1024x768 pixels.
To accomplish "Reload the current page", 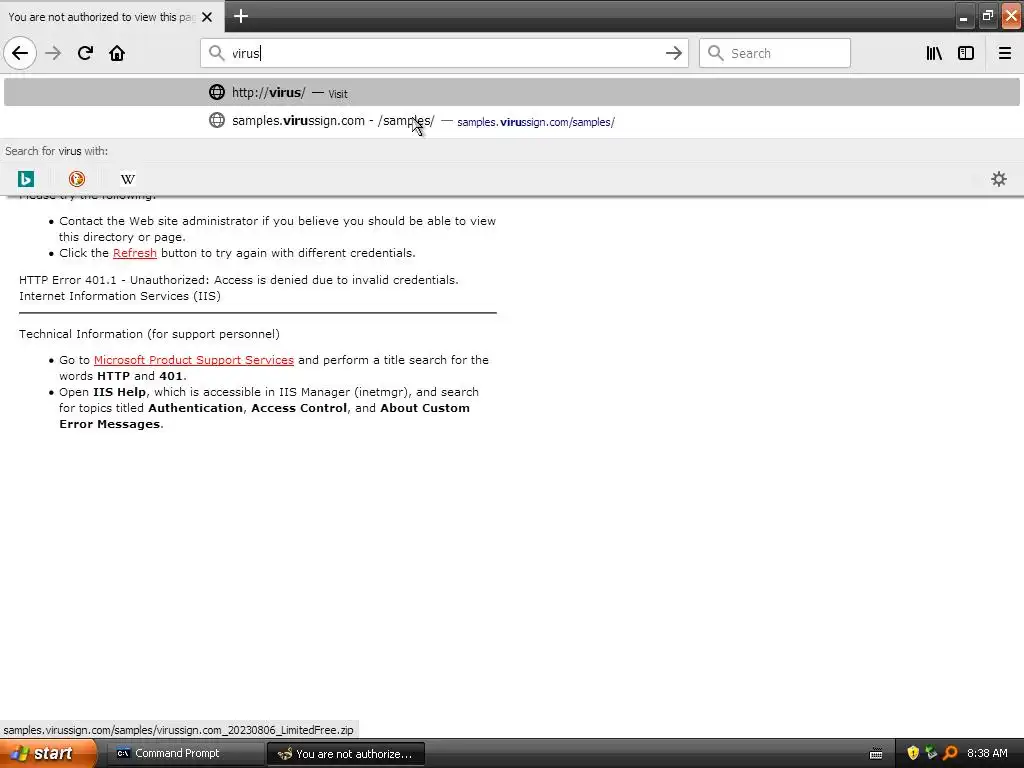I will pos(85,53).
